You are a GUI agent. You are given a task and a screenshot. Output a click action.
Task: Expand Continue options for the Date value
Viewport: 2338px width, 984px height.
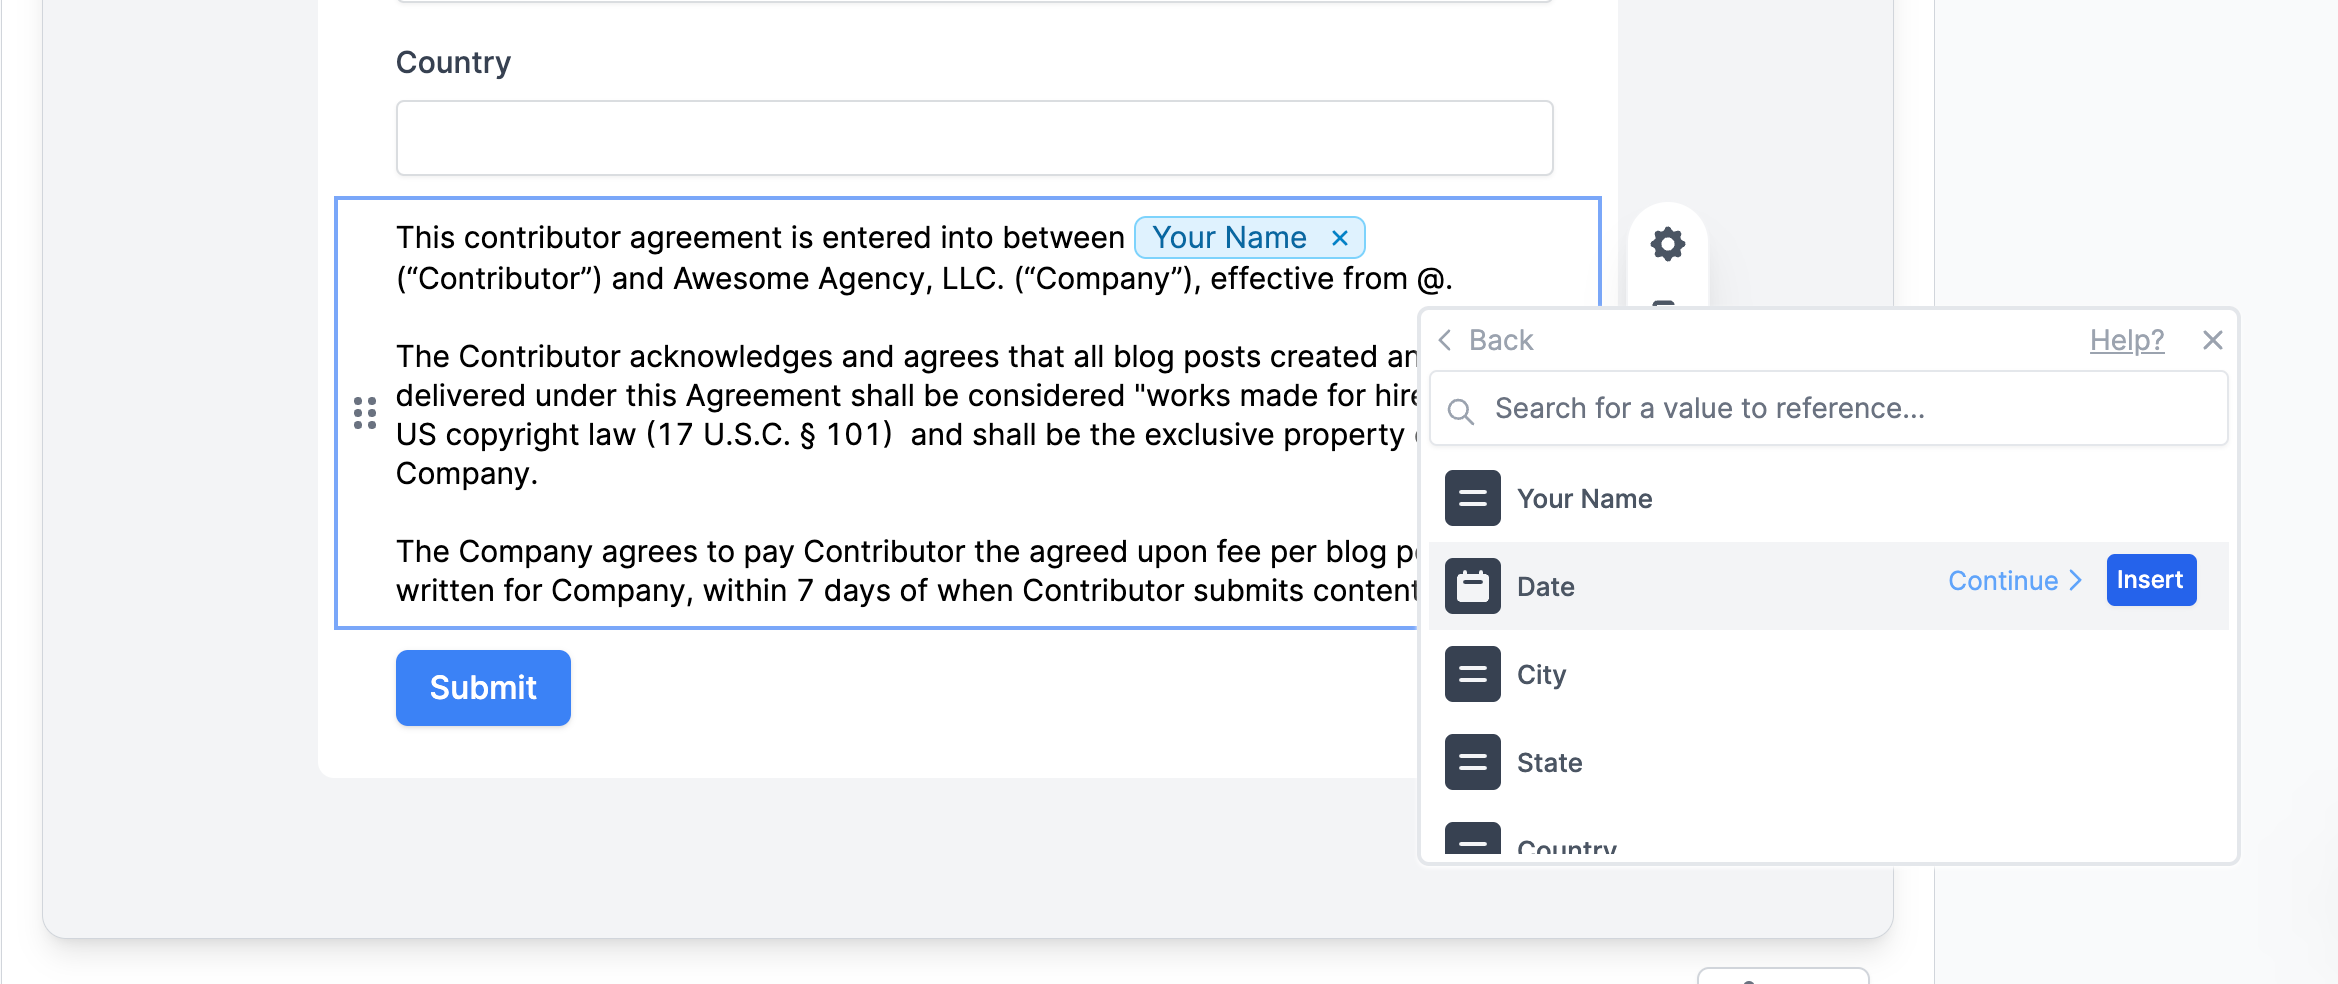point(2013,580)
